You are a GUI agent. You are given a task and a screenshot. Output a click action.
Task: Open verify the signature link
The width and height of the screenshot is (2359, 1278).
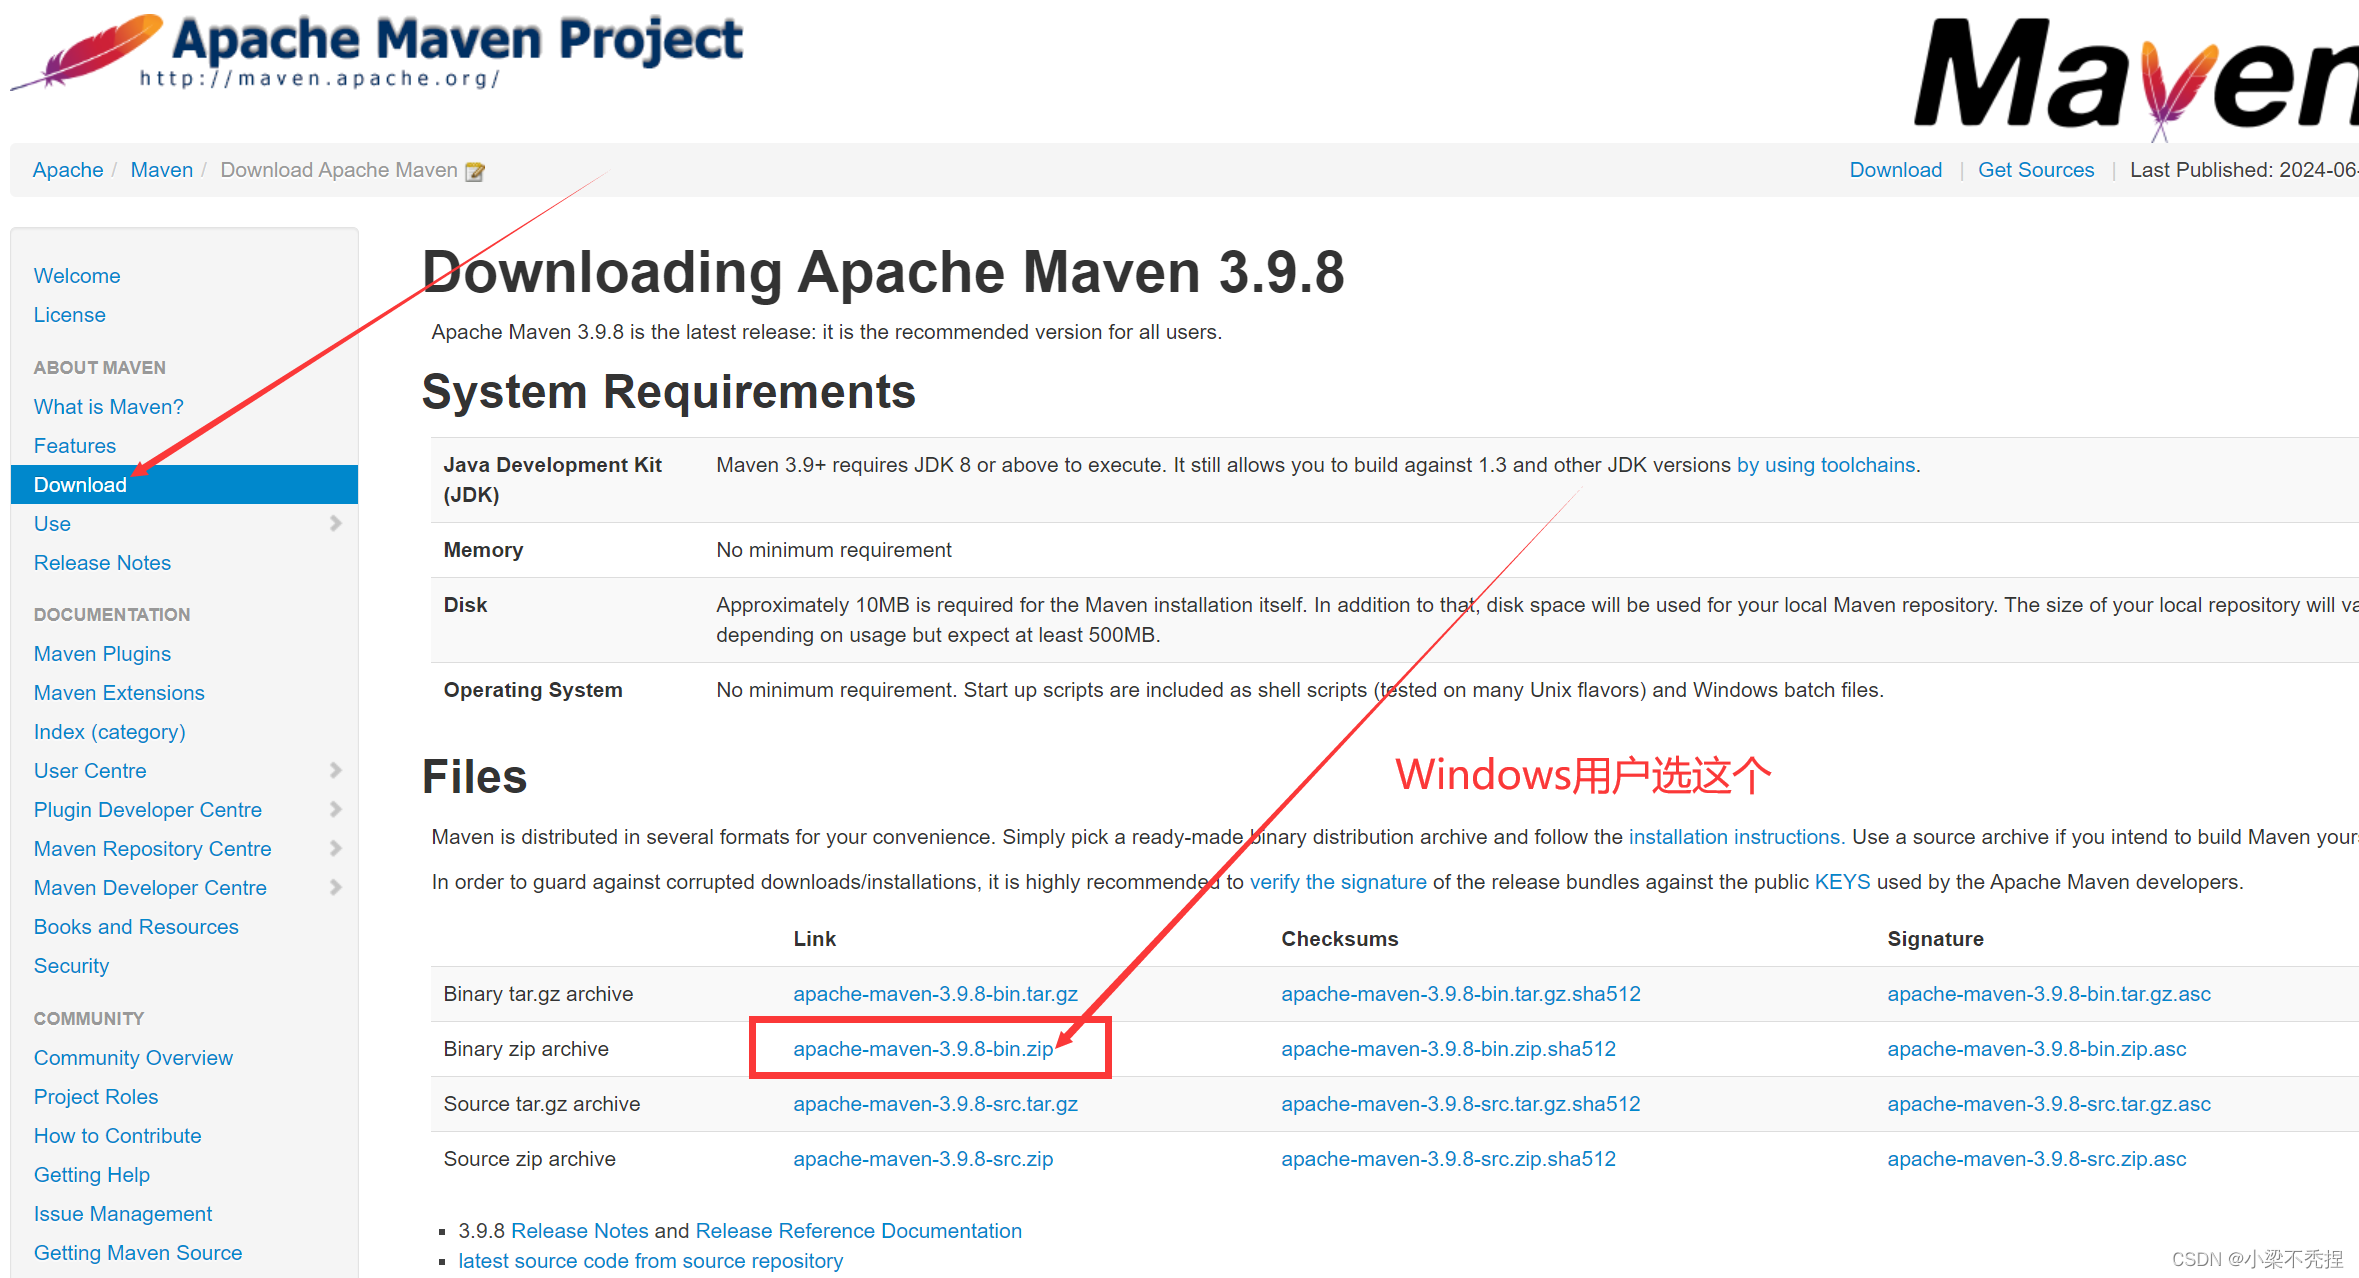point(1338,882)
